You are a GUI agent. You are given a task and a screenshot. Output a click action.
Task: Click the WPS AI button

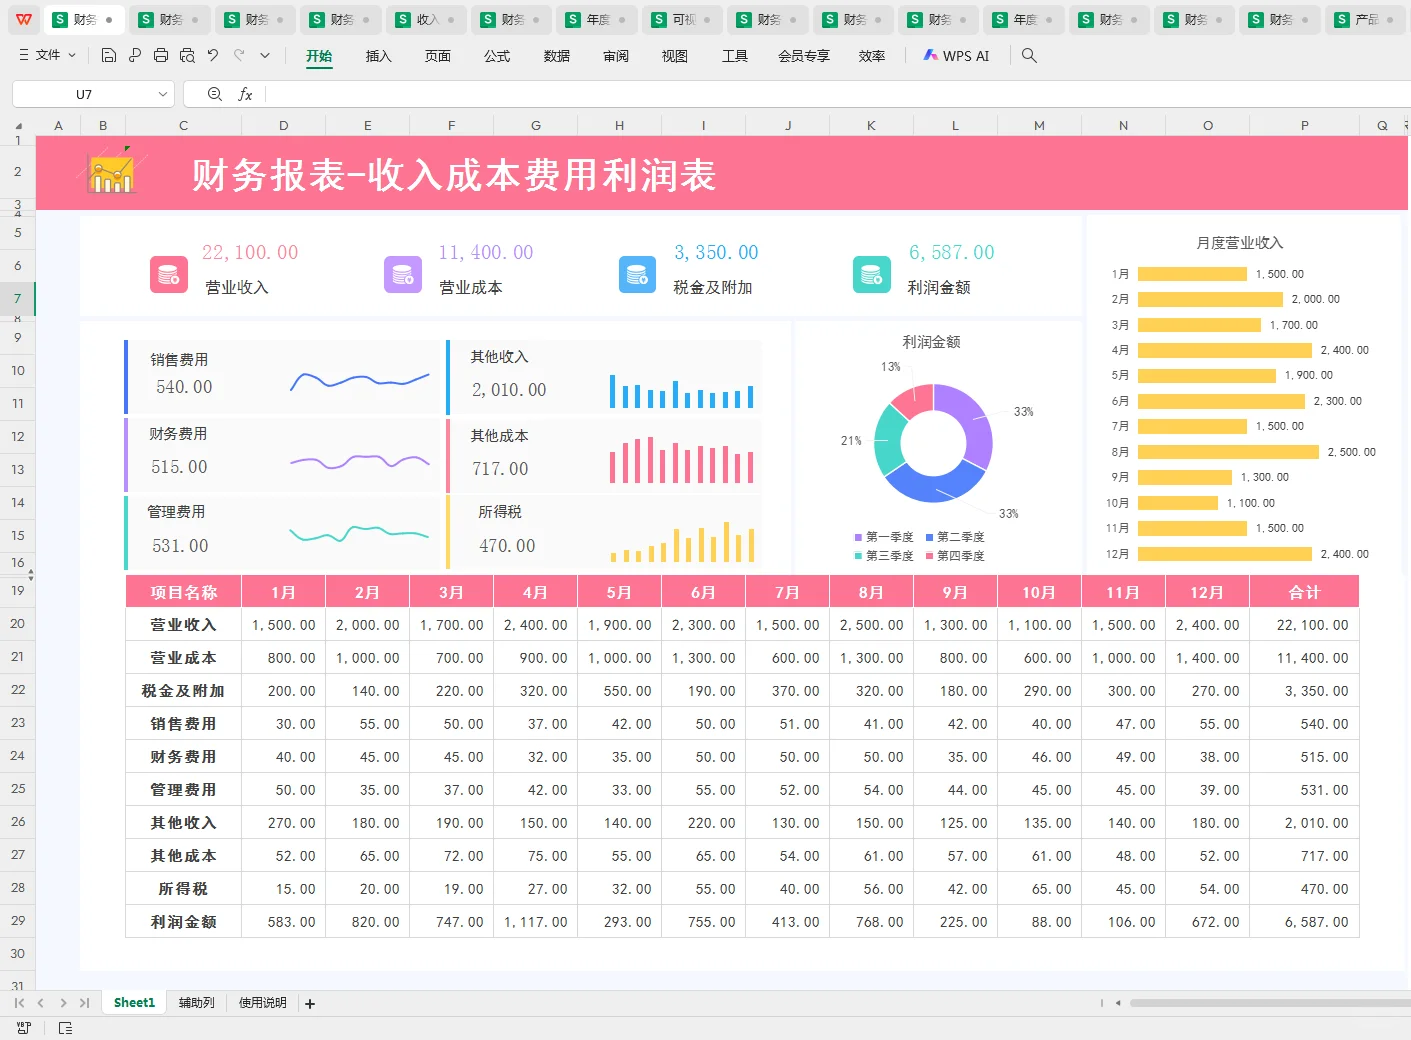click(956, 56)
